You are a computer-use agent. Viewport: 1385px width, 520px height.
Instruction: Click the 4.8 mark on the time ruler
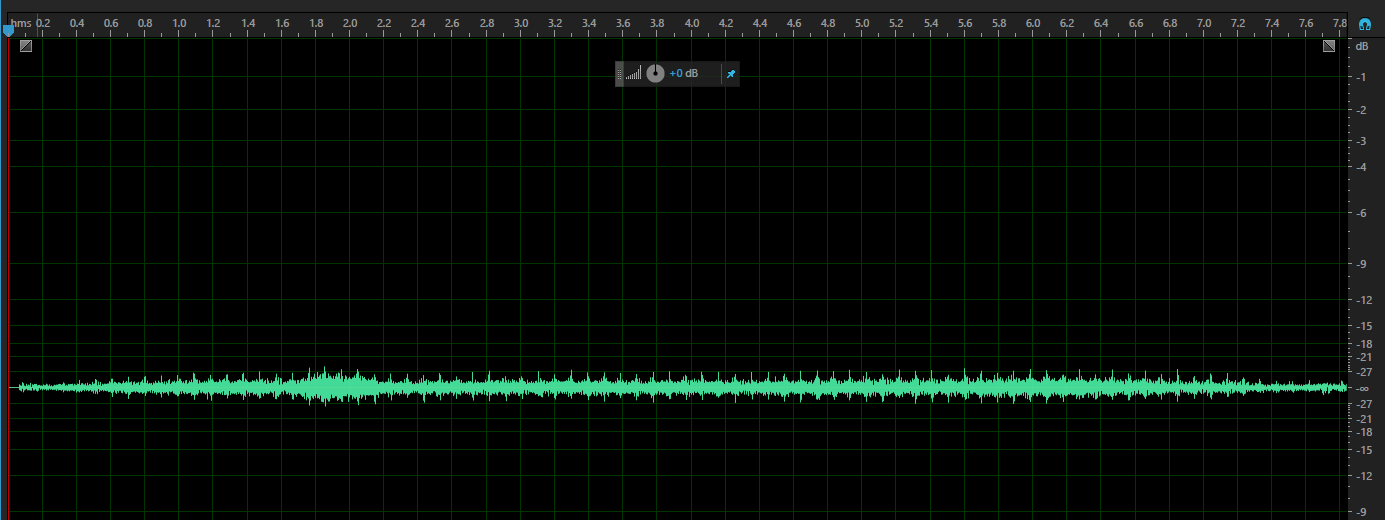[828, 22]
